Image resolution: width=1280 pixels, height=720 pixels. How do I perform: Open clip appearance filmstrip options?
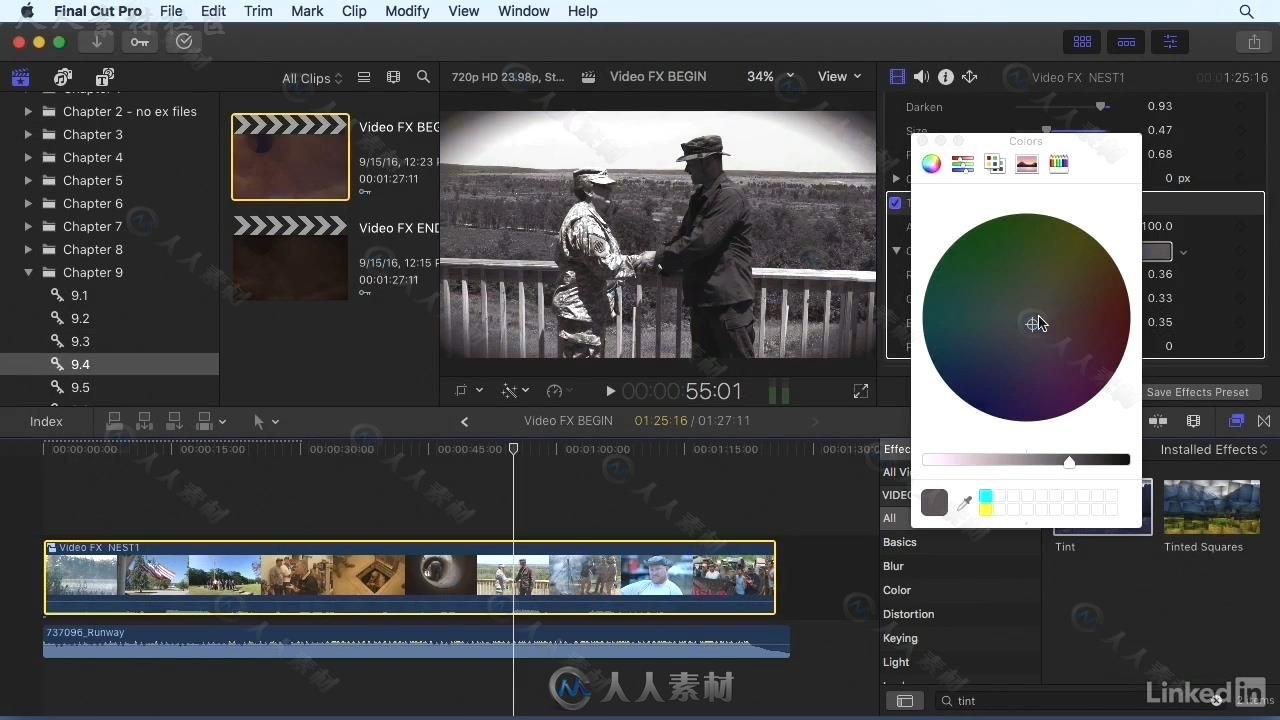pyautogui.click(x=393, y=77)
